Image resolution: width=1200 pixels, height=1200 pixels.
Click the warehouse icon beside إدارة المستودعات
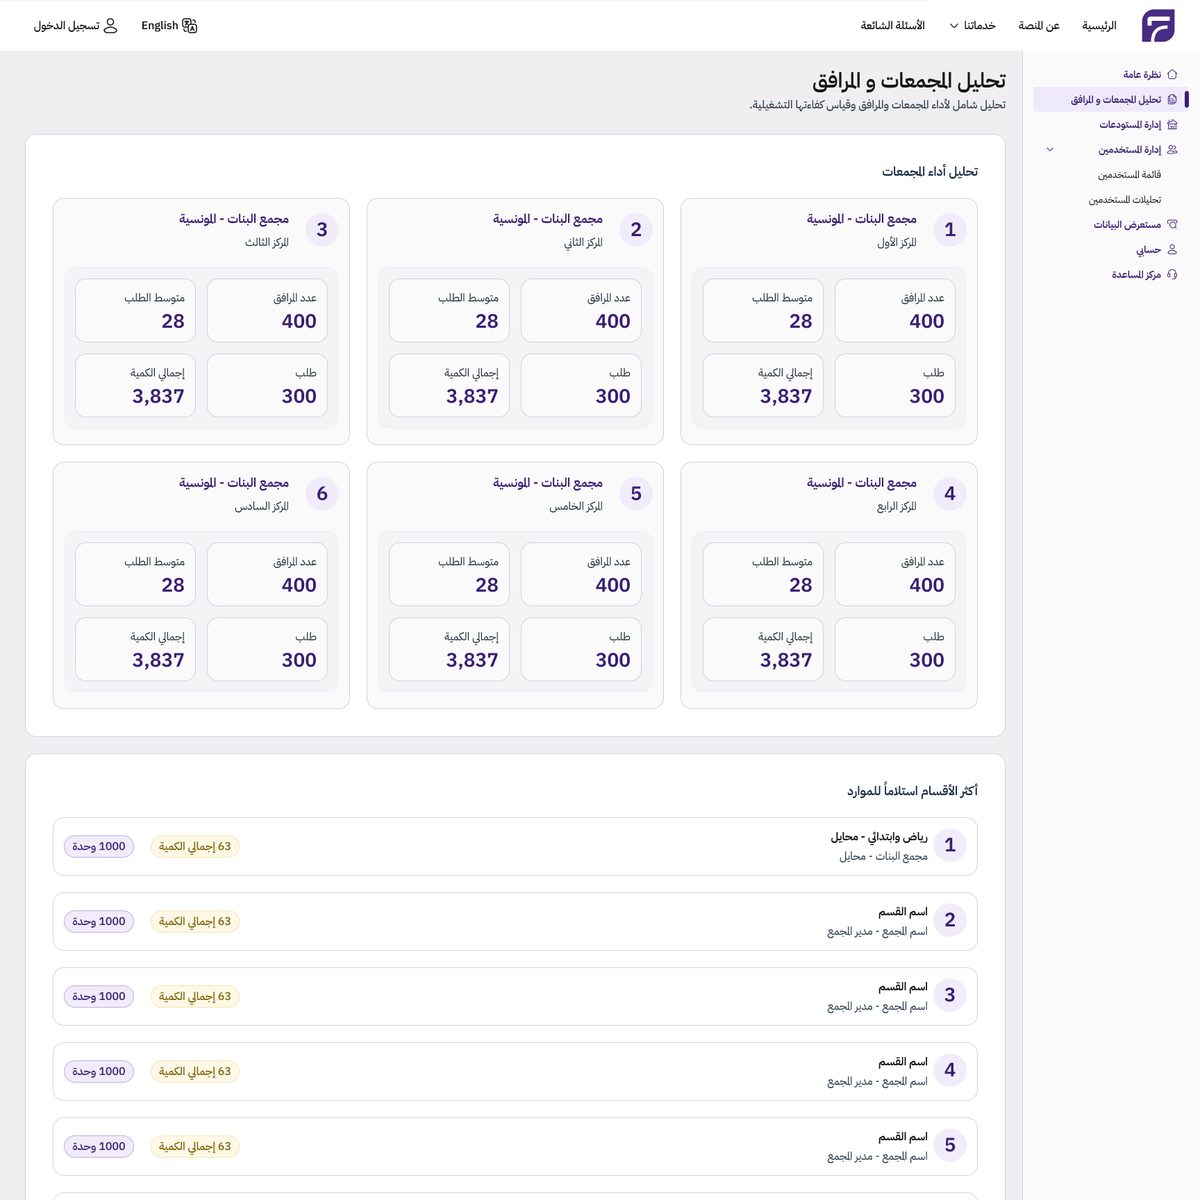point(1172,125)
